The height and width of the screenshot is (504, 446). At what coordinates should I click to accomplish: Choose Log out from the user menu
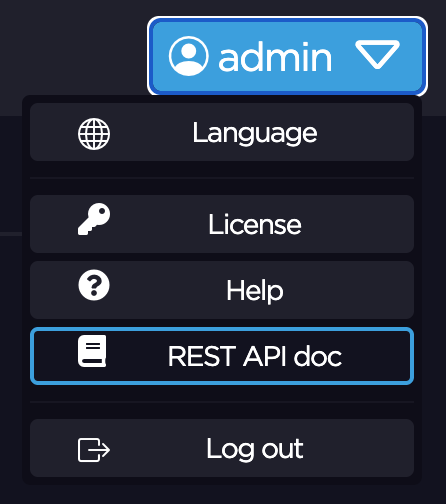(222, 448)
